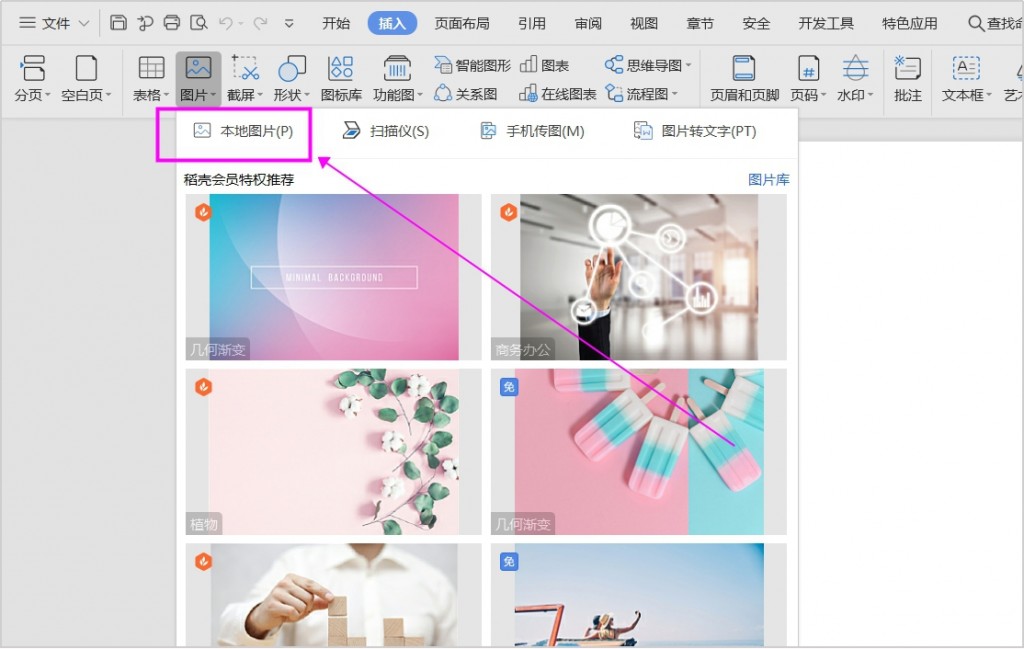Switch to the 开始 tab
Image resolution: width=1024 pixels, height=649 pixels.
[x=336, y=24]
